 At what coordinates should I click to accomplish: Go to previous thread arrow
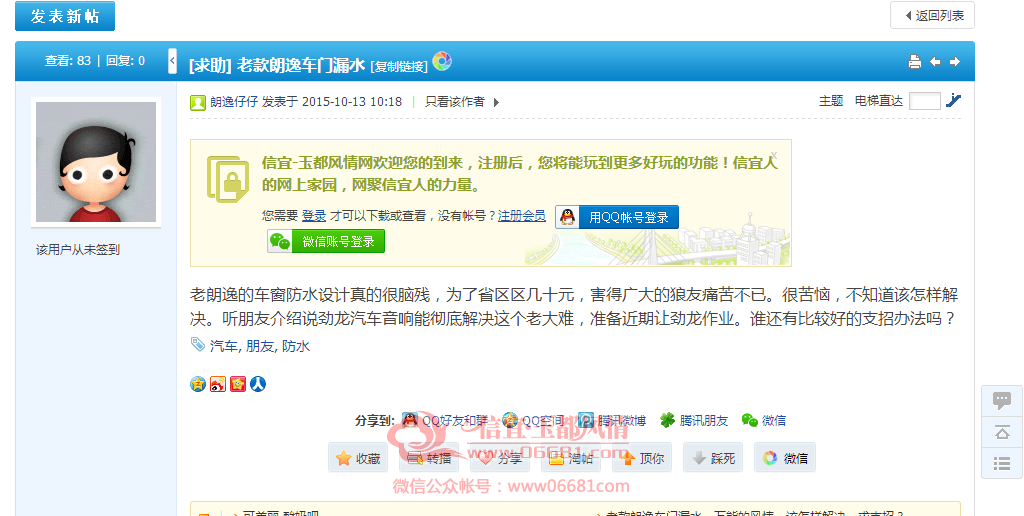click(x=935, y=61)
